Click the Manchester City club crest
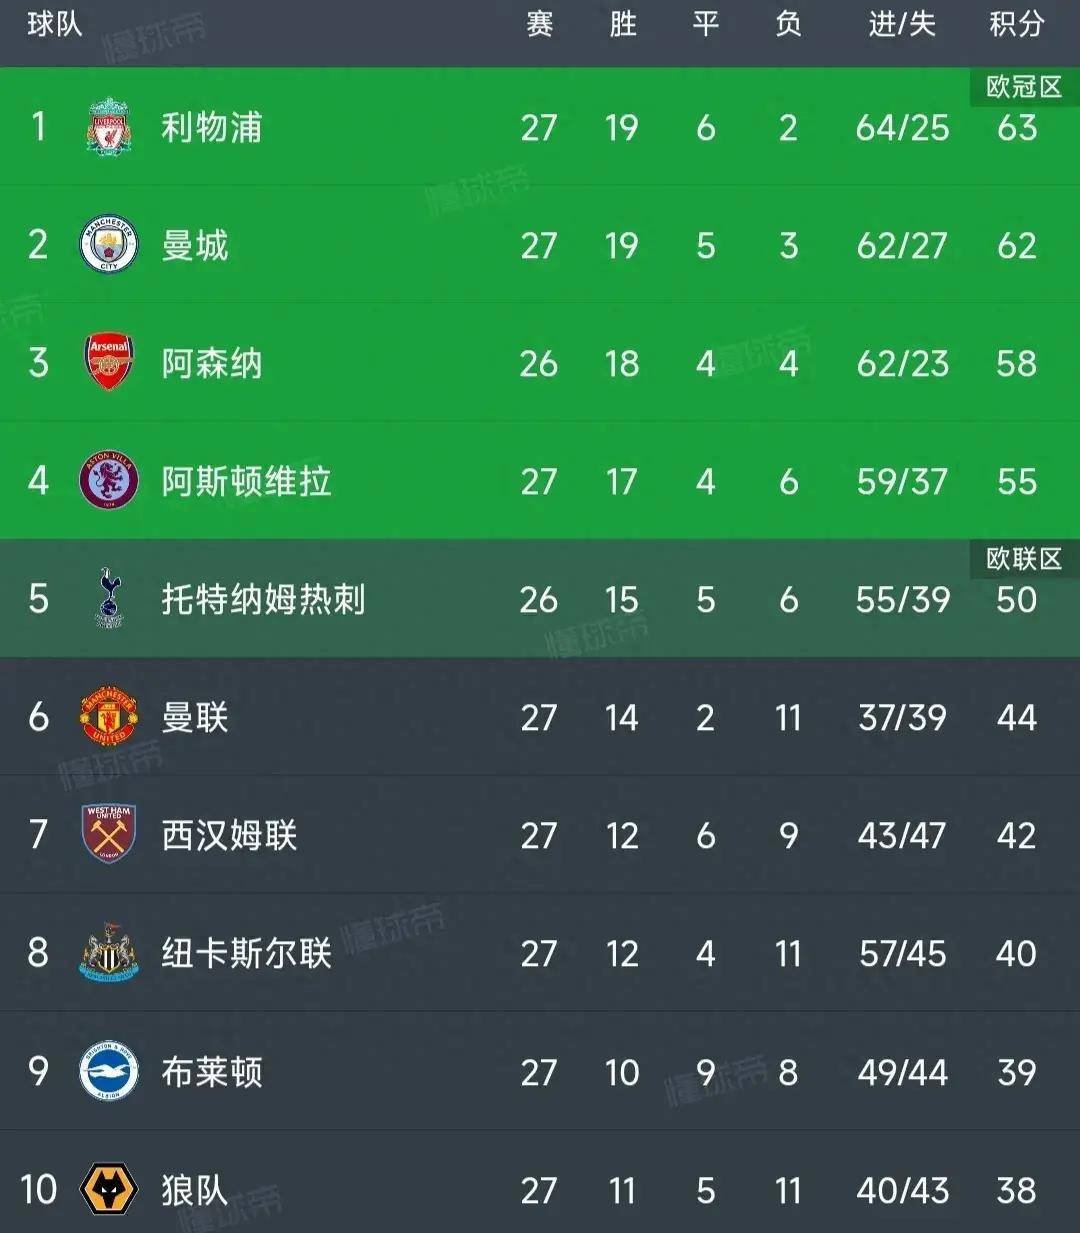Viewport: 1080px width, 1233px height. click(108, 245)
